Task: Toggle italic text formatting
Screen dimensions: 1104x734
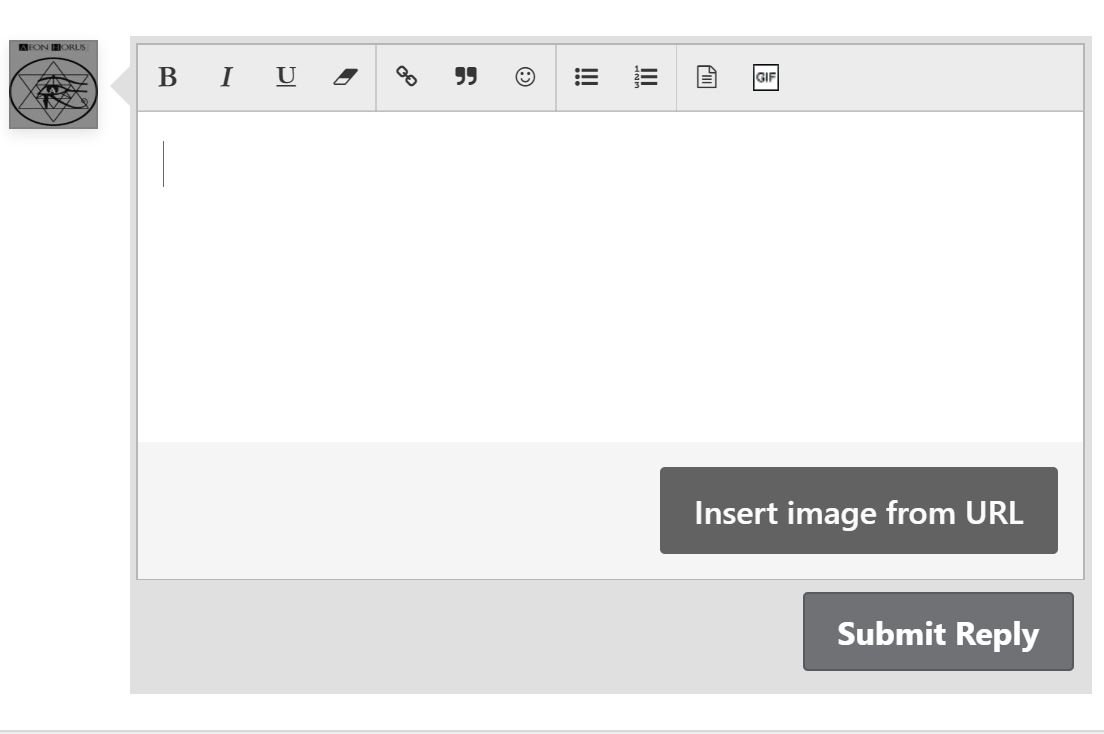Action: [x=227, y=77]
